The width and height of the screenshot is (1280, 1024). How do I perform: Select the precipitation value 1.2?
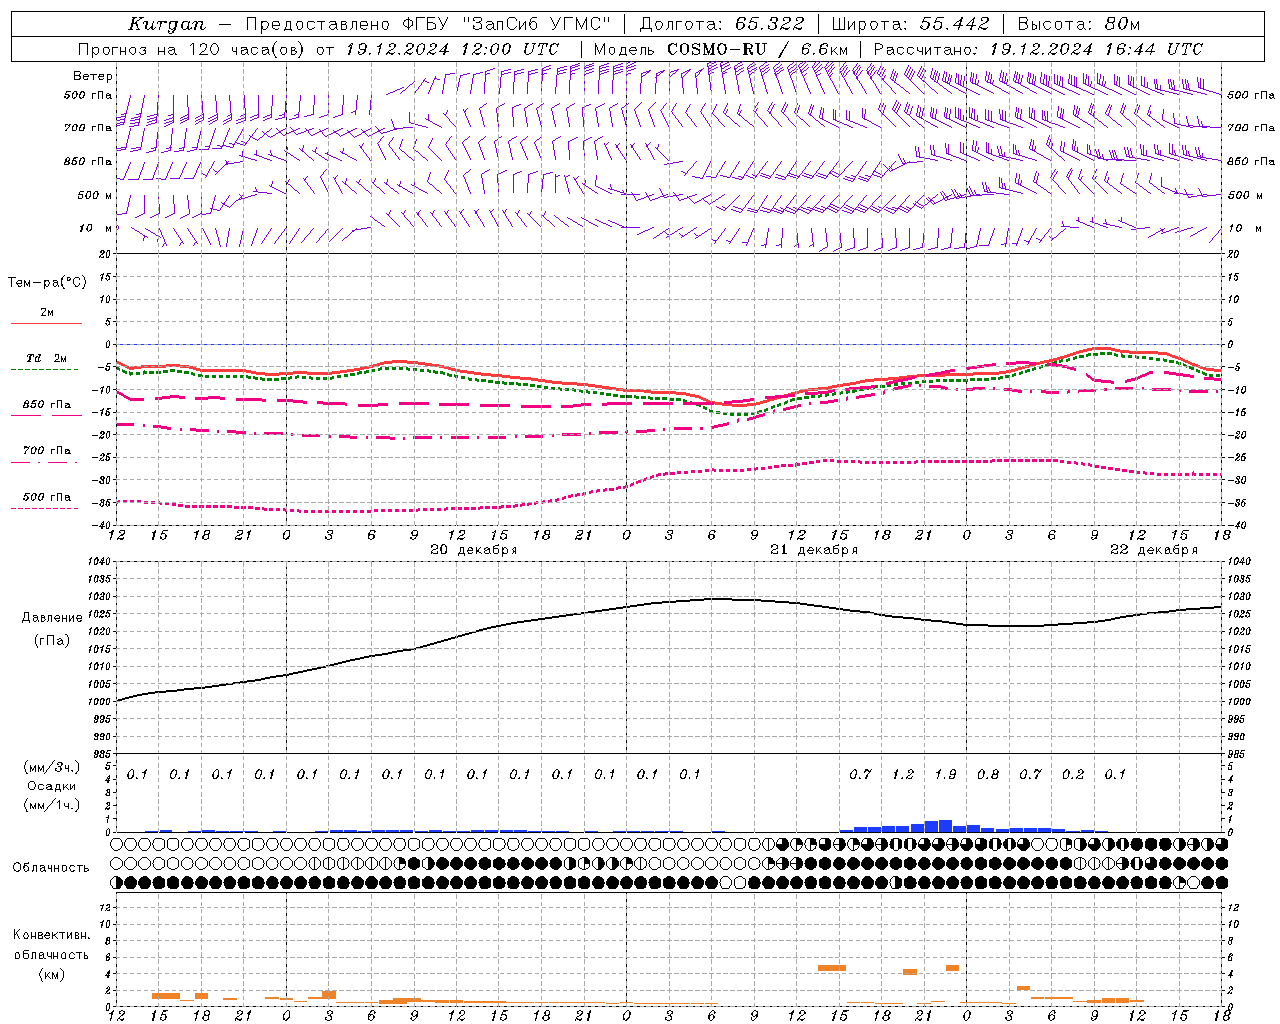point(903,774)
